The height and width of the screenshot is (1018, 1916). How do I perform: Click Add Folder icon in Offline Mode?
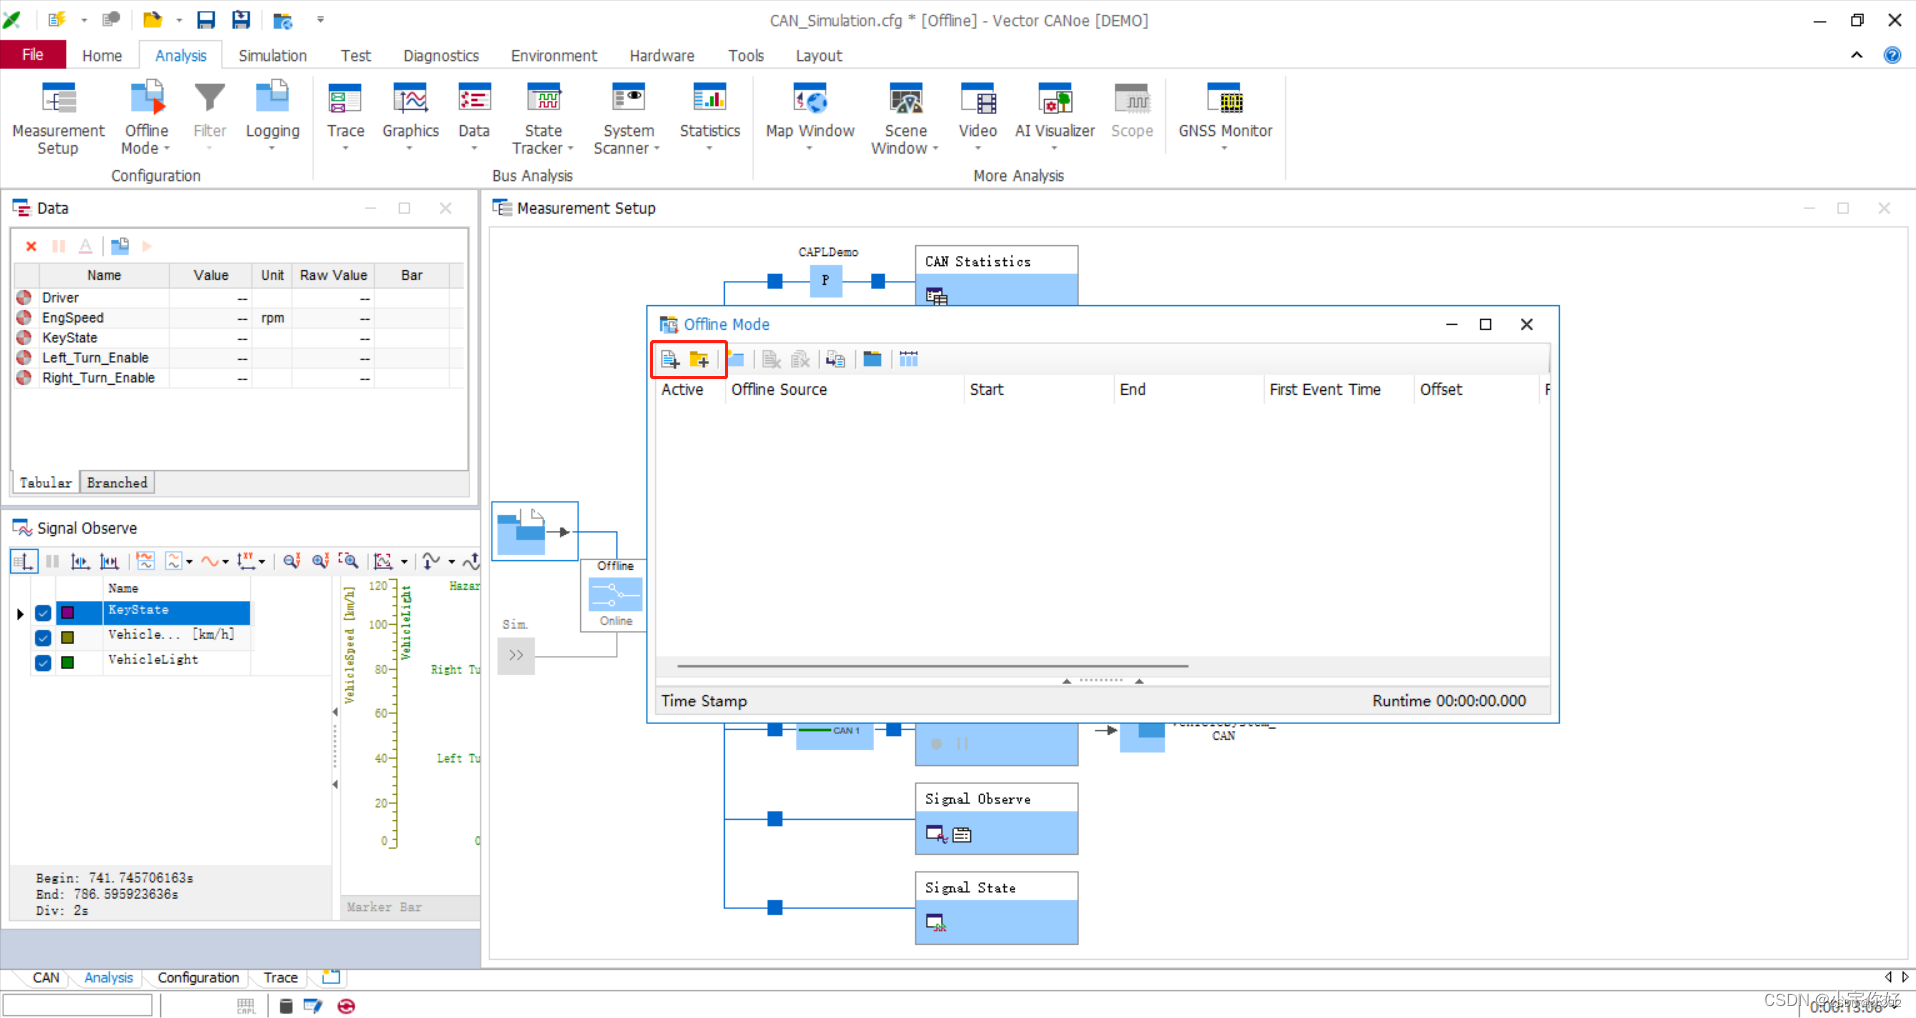tap(699, 359)
